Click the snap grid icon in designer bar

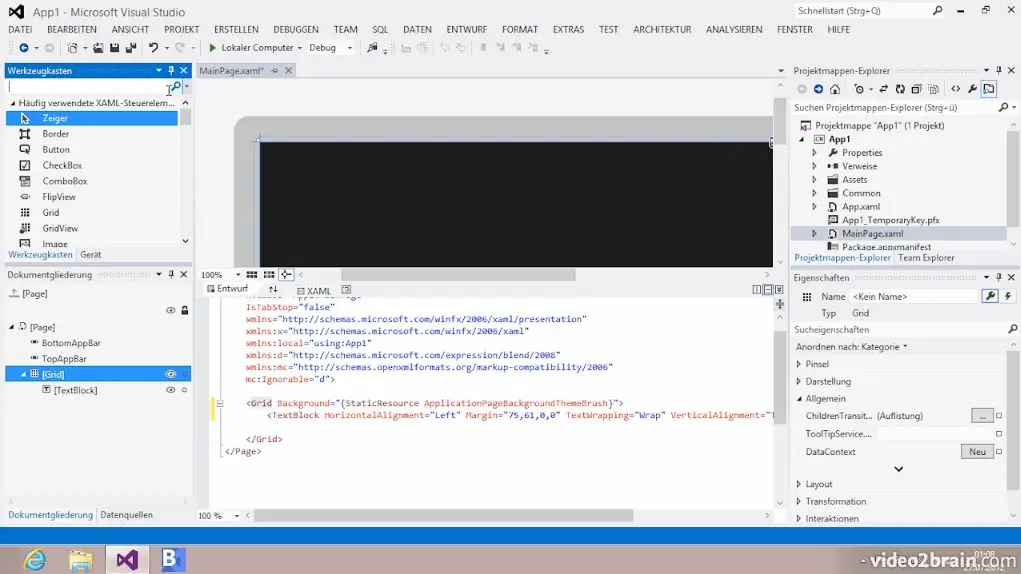[251, 275]
